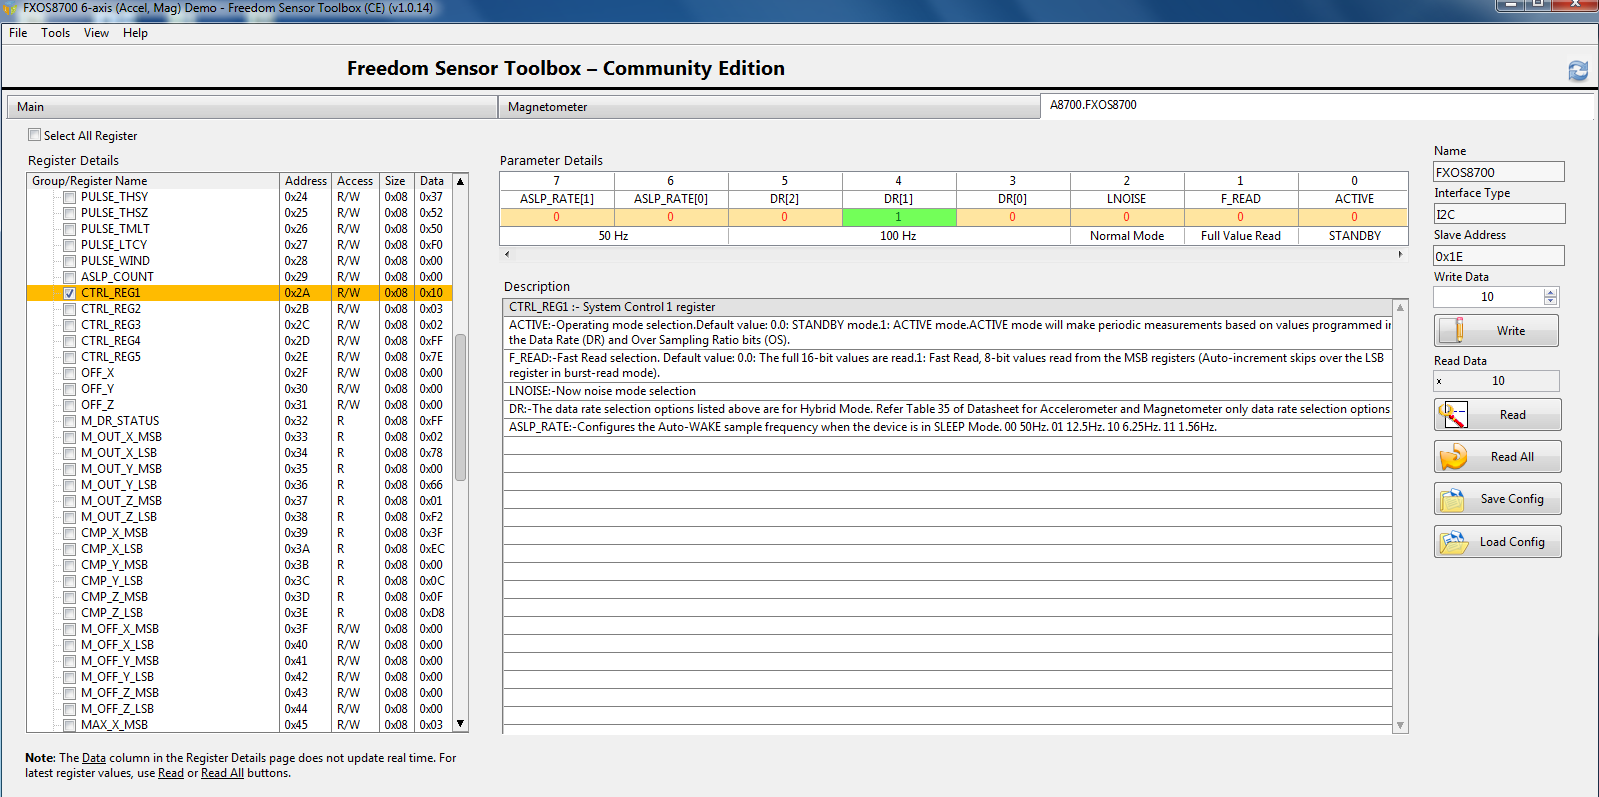1599x797 pixels.
Task: Check the M_OFF_Z_LSB register checkbox
Action: click(69, 709)
